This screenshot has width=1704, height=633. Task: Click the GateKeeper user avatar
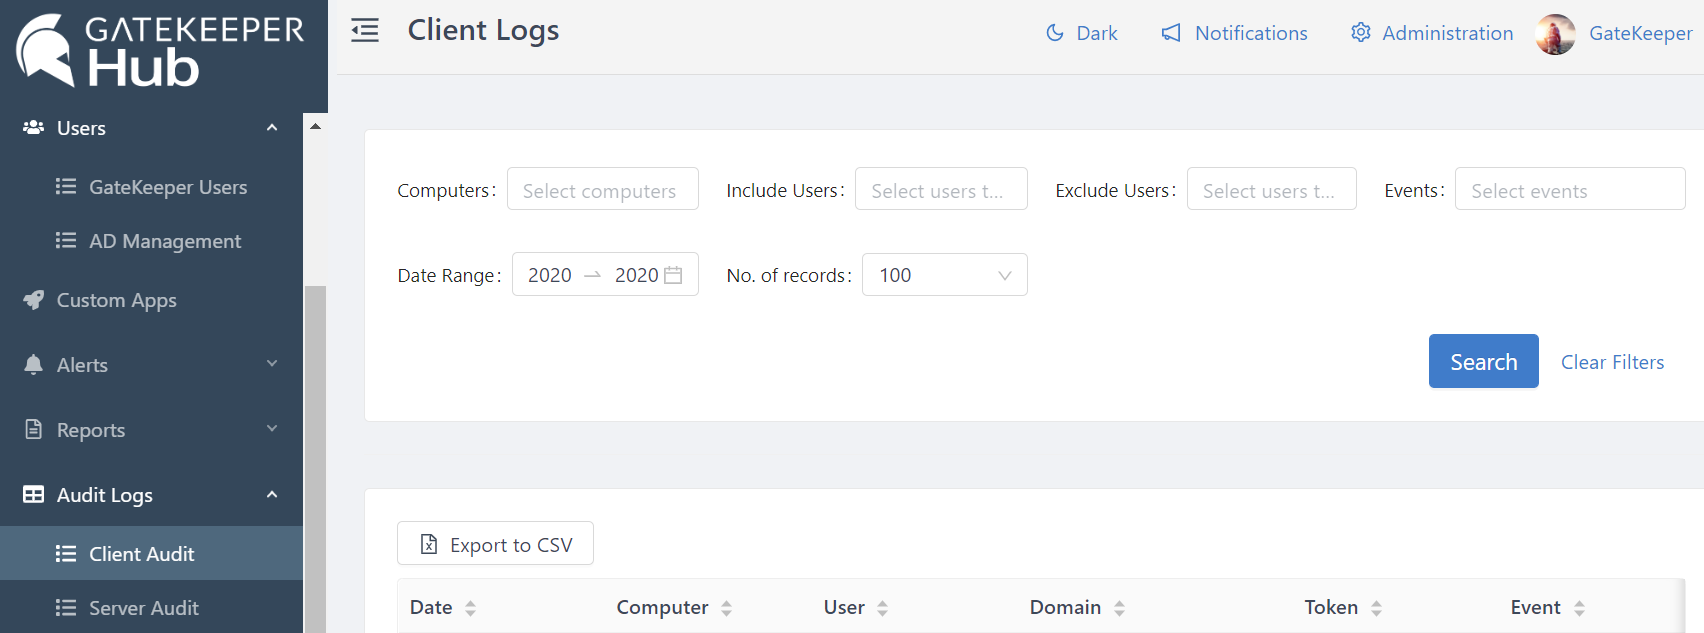click(x=1555, y=34)
